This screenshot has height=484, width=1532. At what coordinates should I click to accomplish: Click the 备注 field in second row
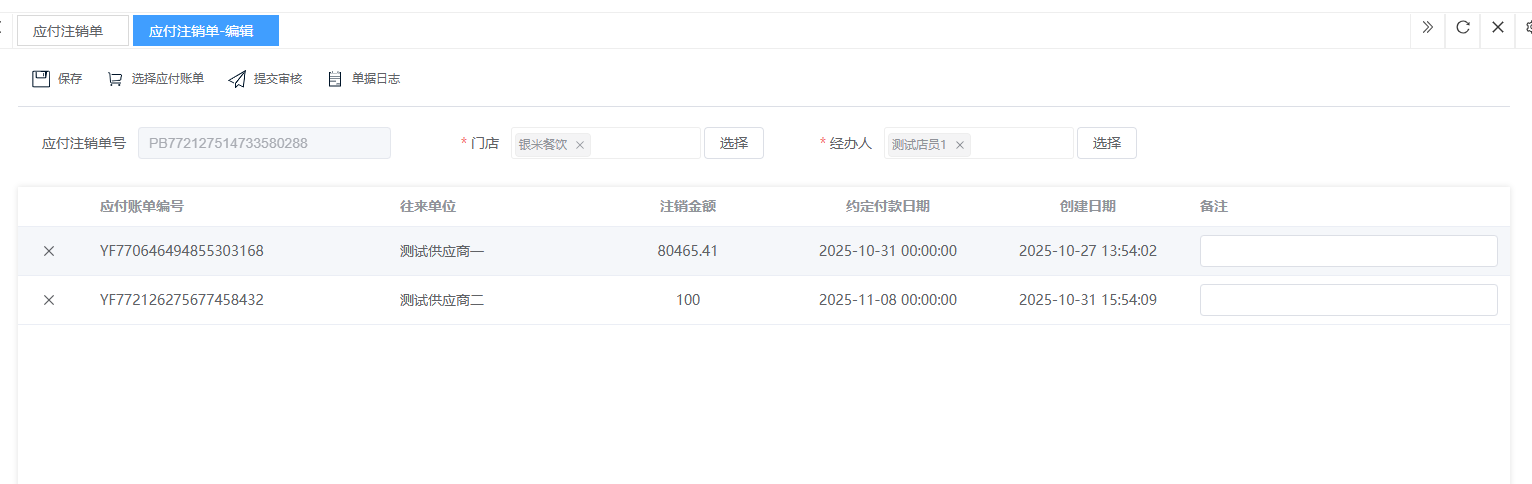(x=1348, y=300)
